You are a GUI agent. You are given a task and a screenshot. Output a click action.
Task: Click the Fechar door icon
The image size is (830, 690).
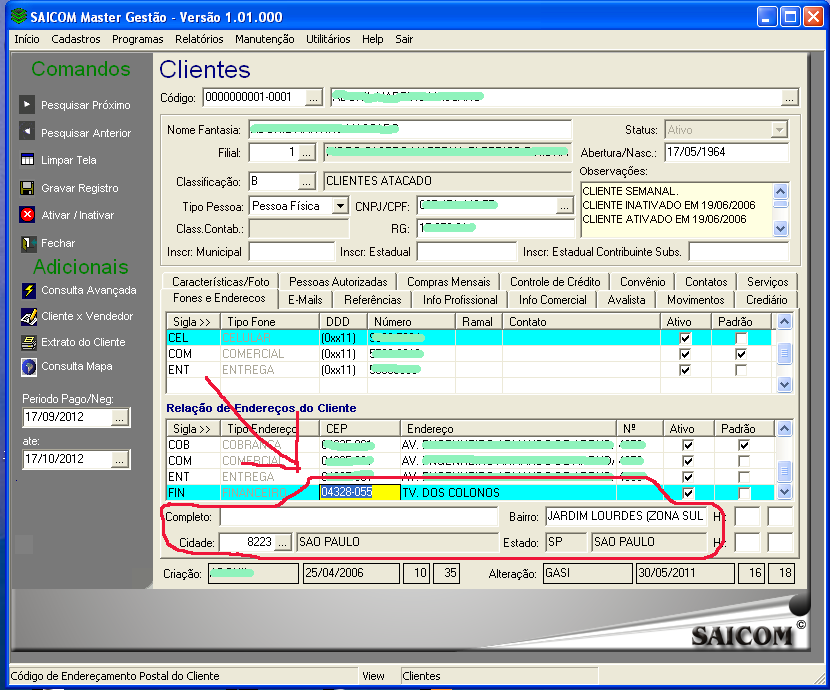coord(27,243)
